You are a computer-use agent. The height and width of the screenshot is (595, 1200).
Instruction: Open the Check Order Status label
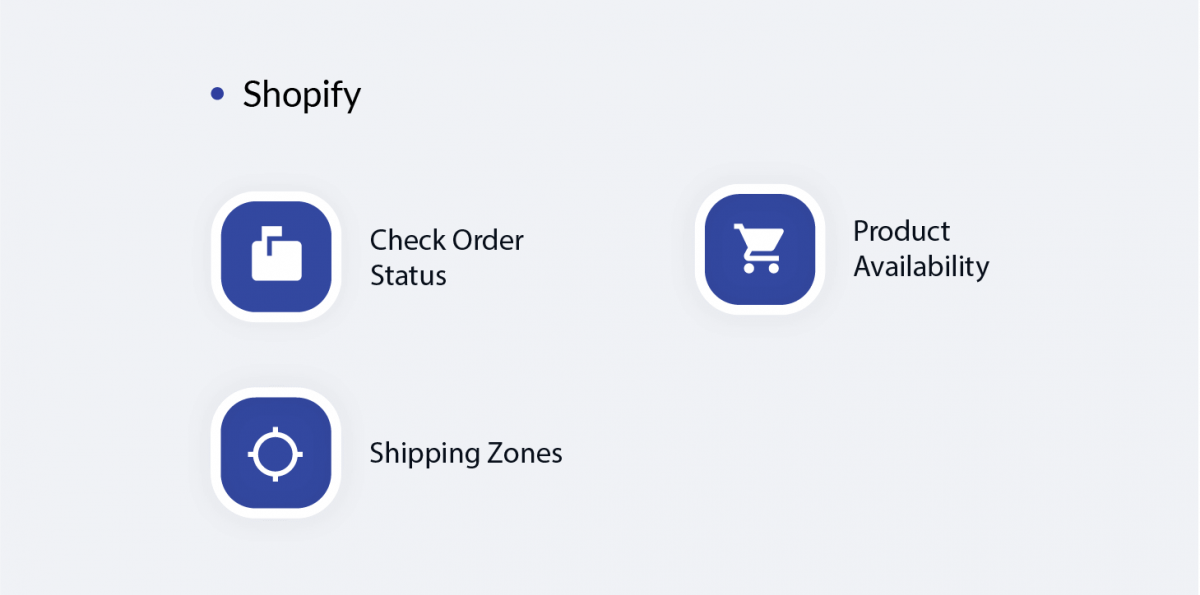coord(447,257)
